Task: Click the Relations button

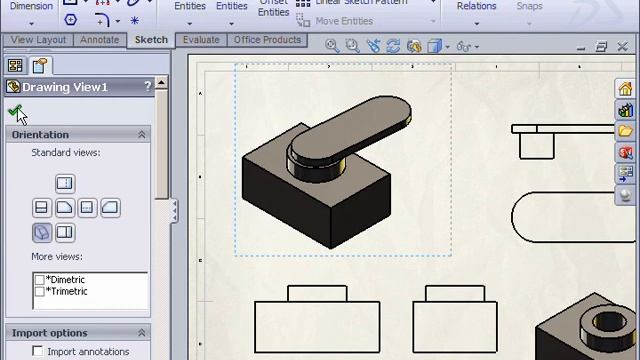Action: point(476,6)
